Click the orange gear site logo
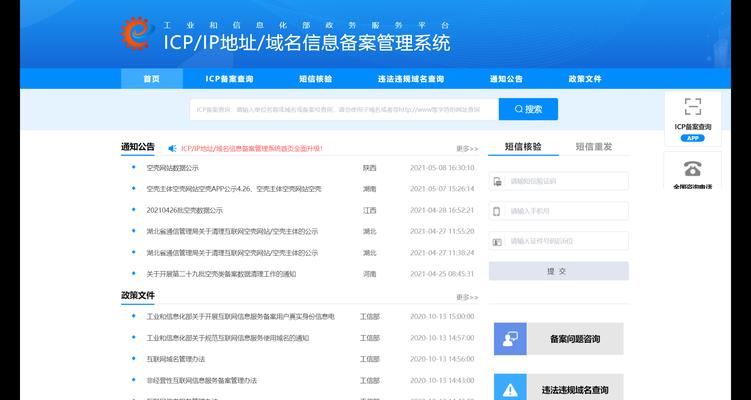 click(x=137, y=34)
